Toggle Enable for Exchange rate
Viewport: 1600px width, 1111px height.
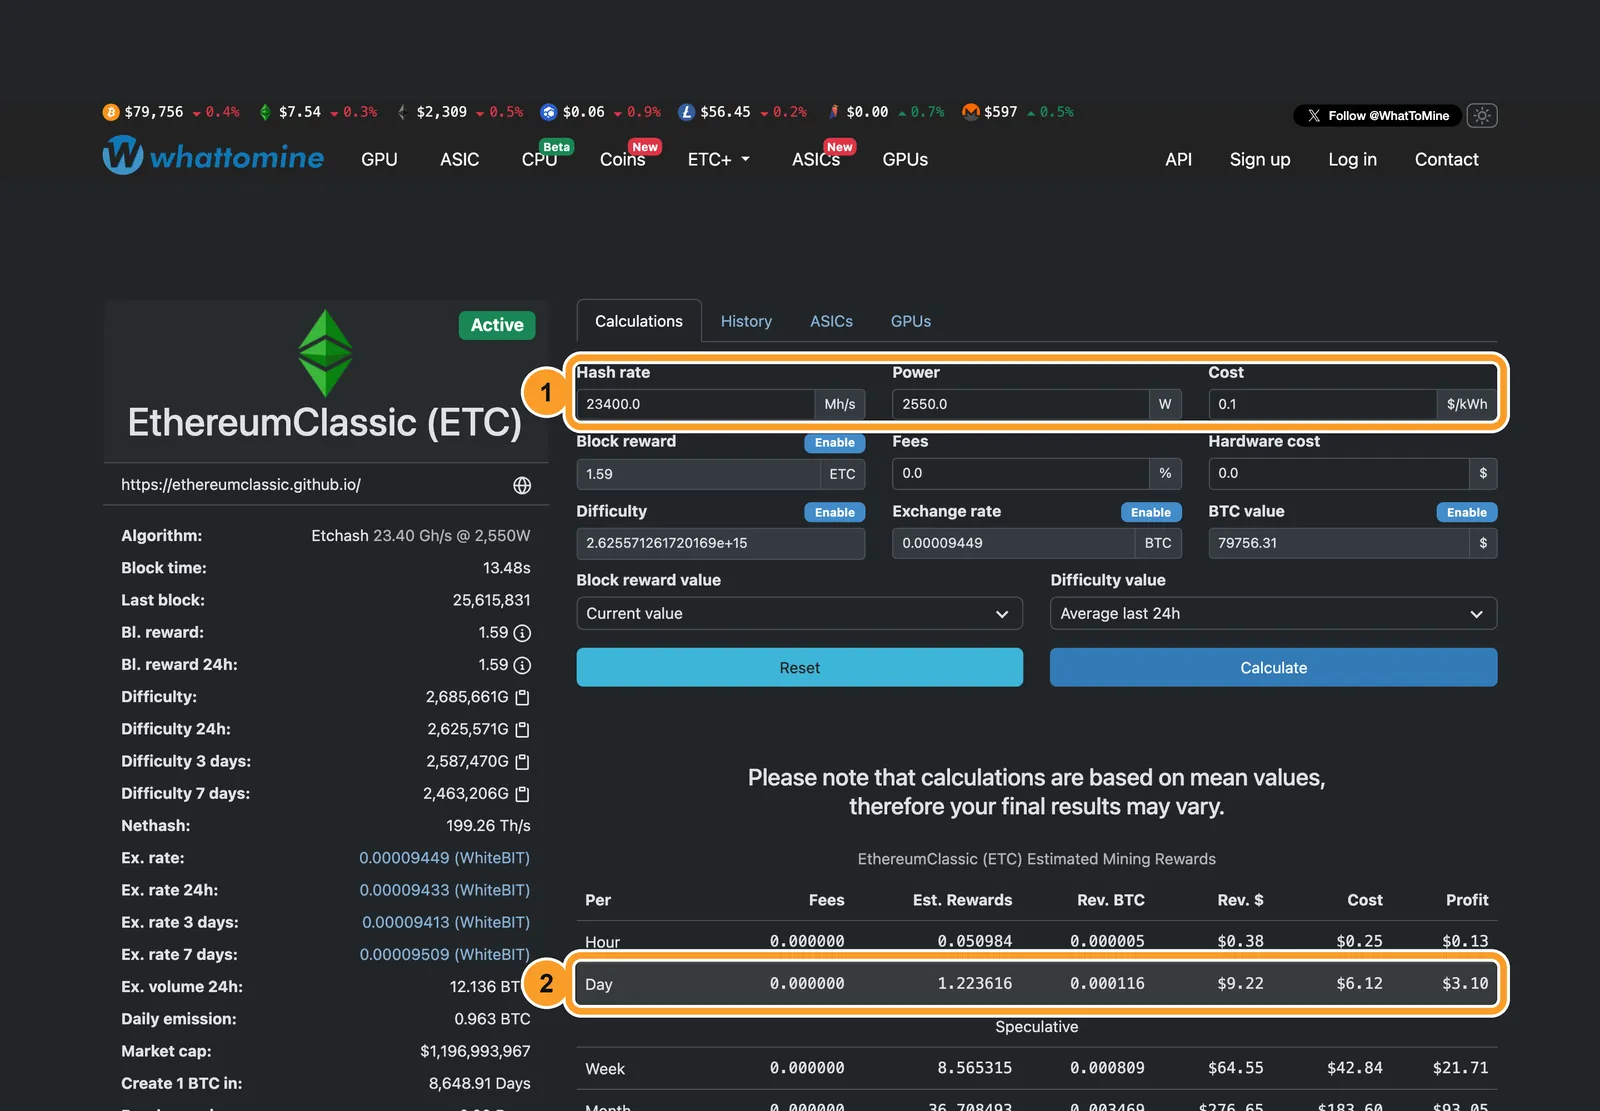coord(1151,512)
